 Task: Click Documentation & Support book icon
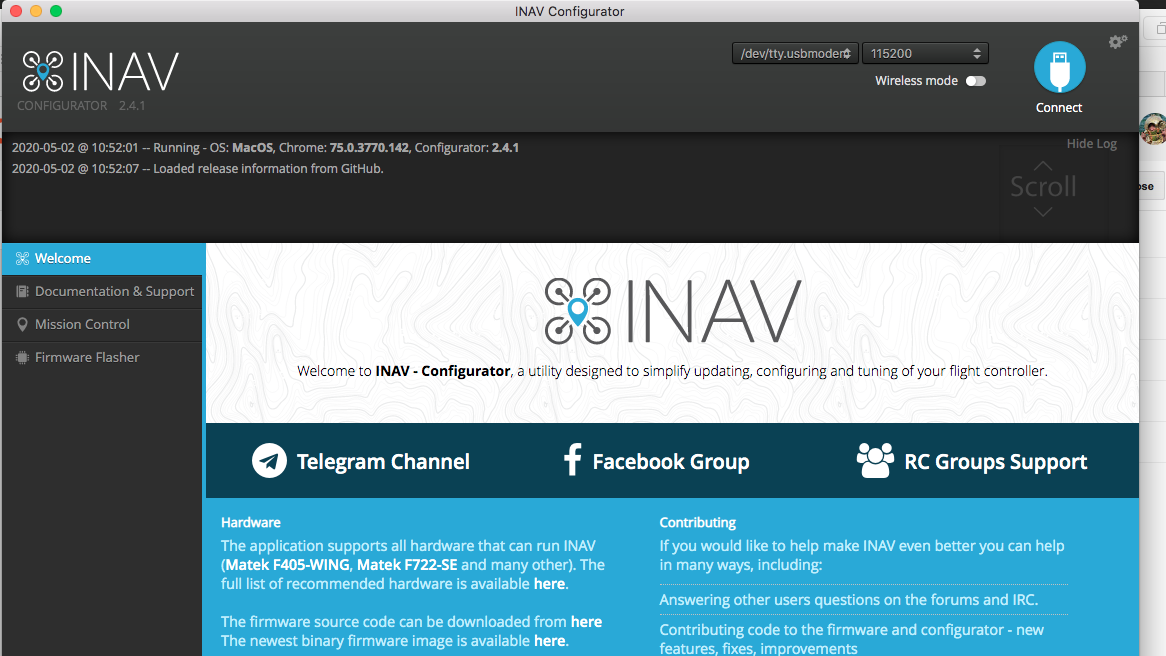click(22, 292)
